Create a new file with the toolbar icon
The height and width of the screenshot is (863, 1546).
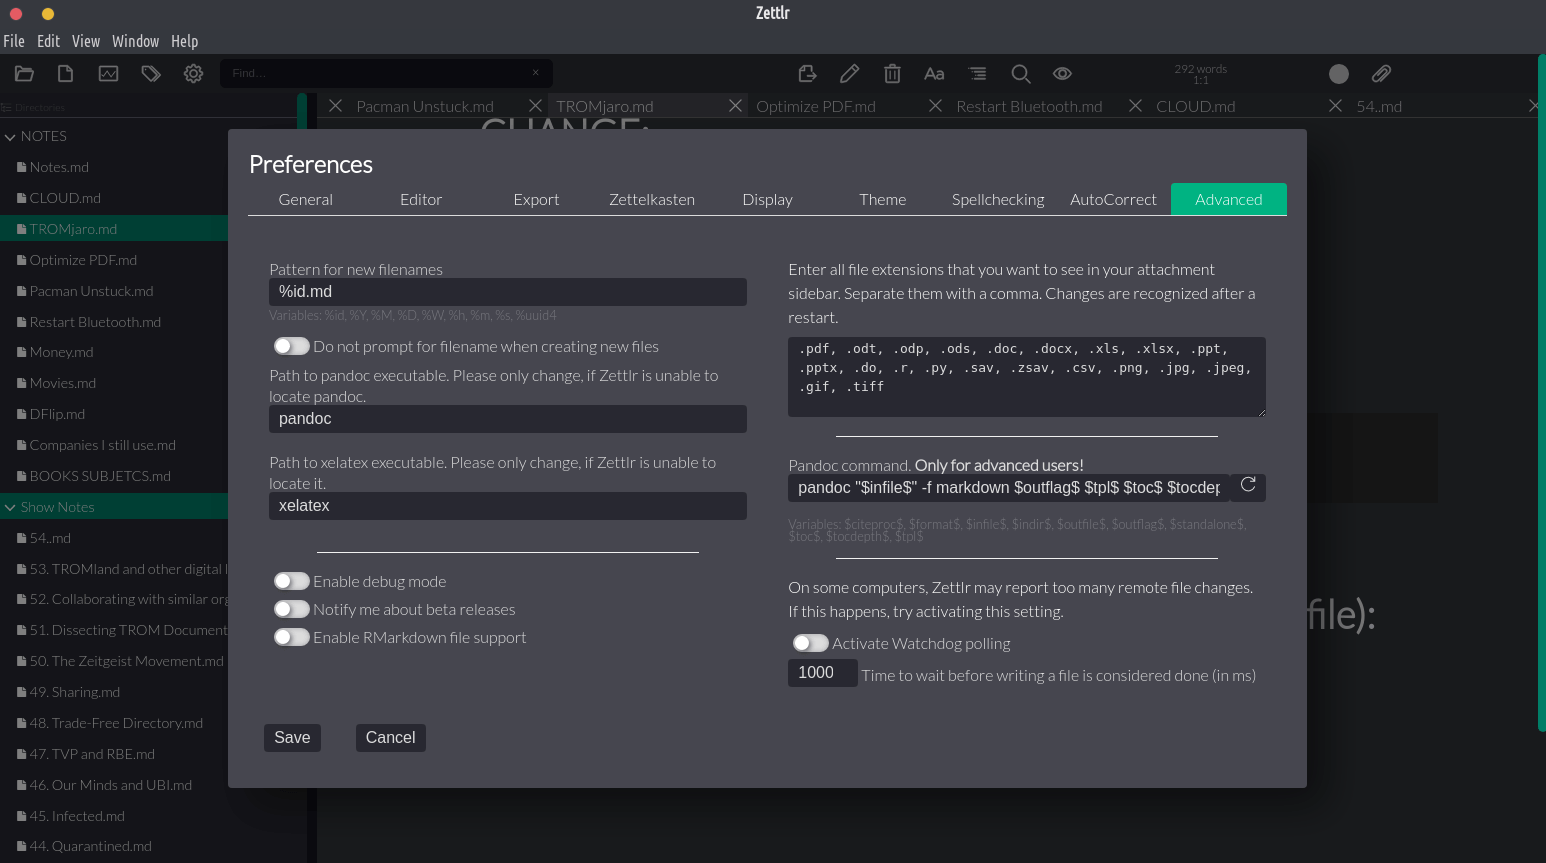coord(66,74)
